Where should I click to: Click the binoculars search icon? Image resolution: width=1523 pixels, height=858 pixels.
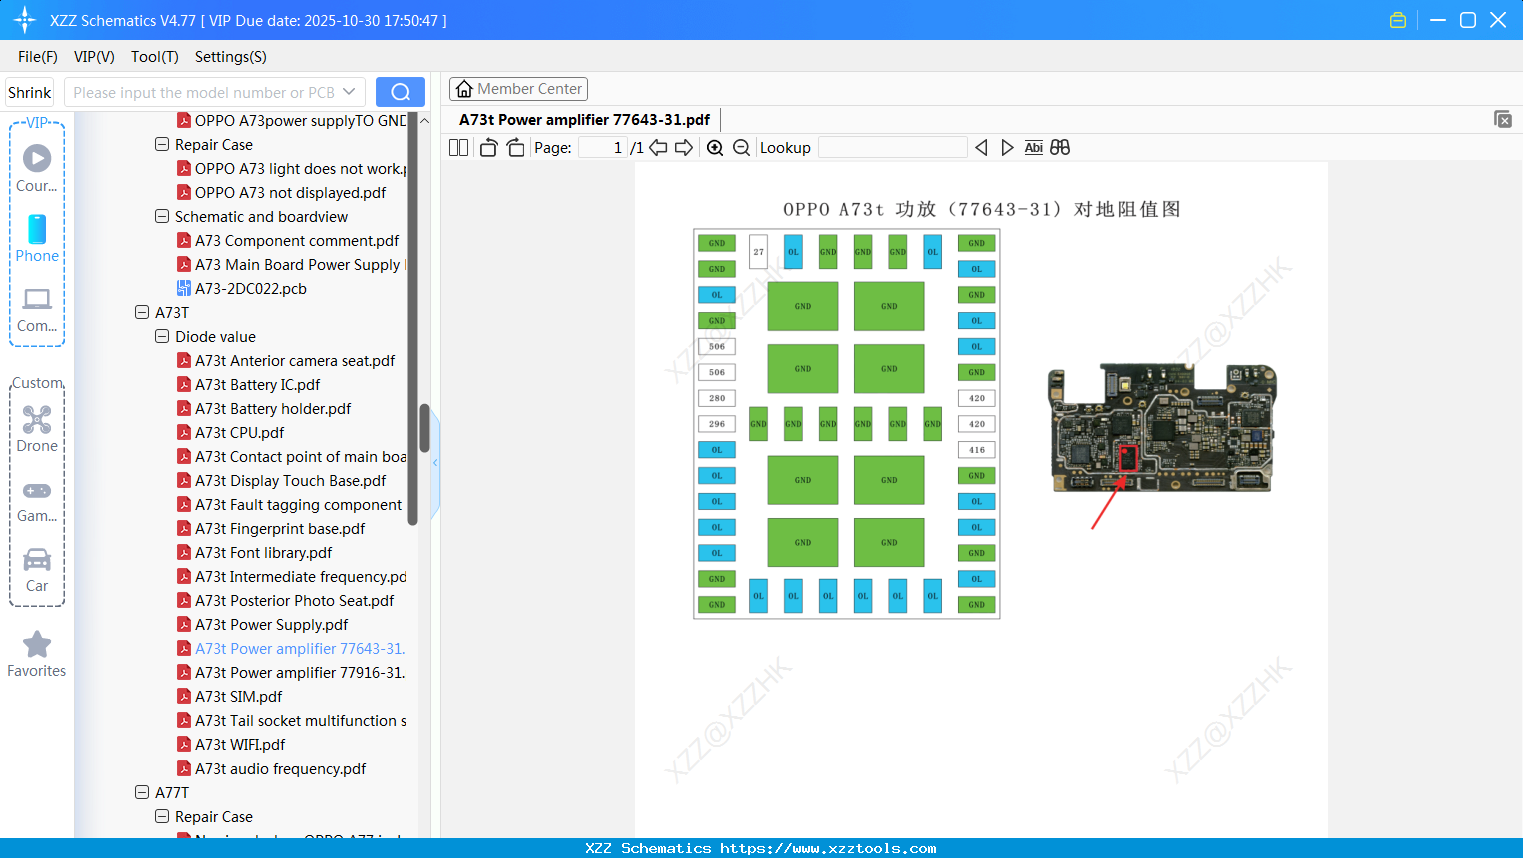click(x=1060, y=148)
